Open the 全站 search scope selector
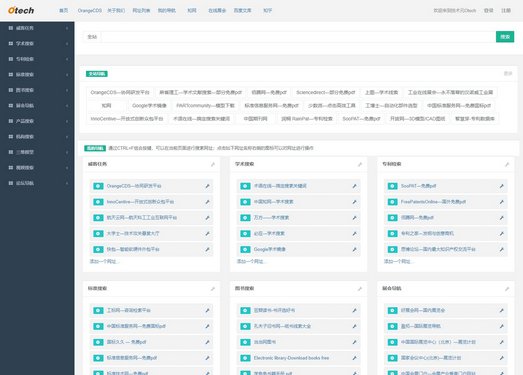 (92, 37)
